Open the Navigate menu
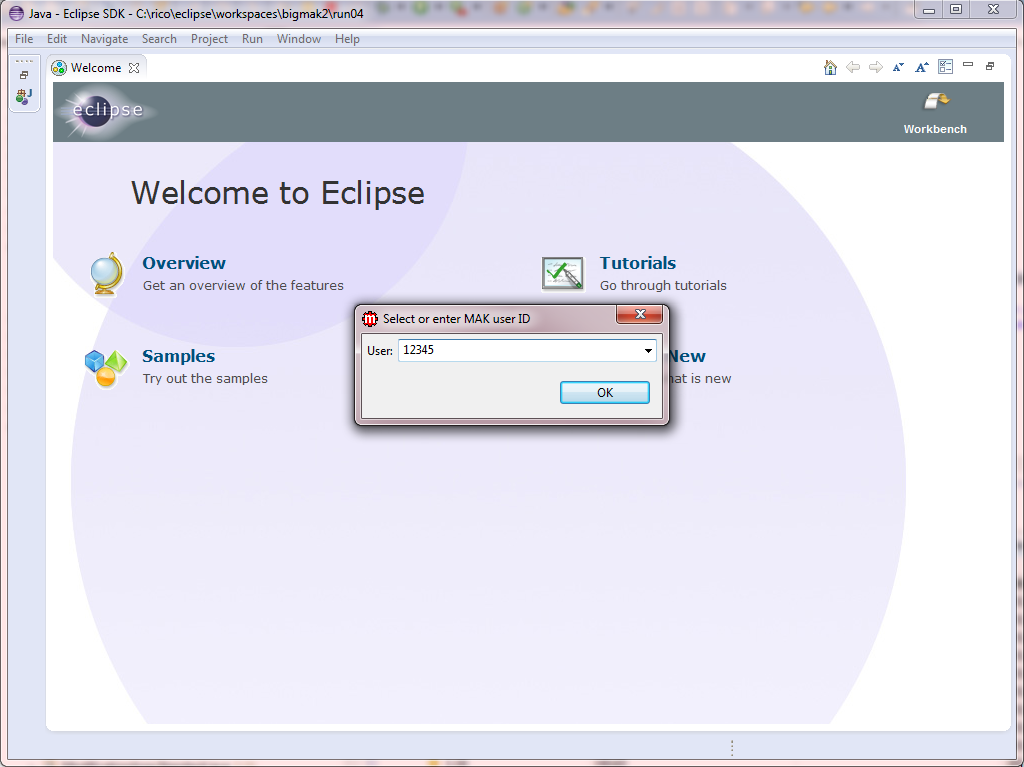 [x=104, y=39]
